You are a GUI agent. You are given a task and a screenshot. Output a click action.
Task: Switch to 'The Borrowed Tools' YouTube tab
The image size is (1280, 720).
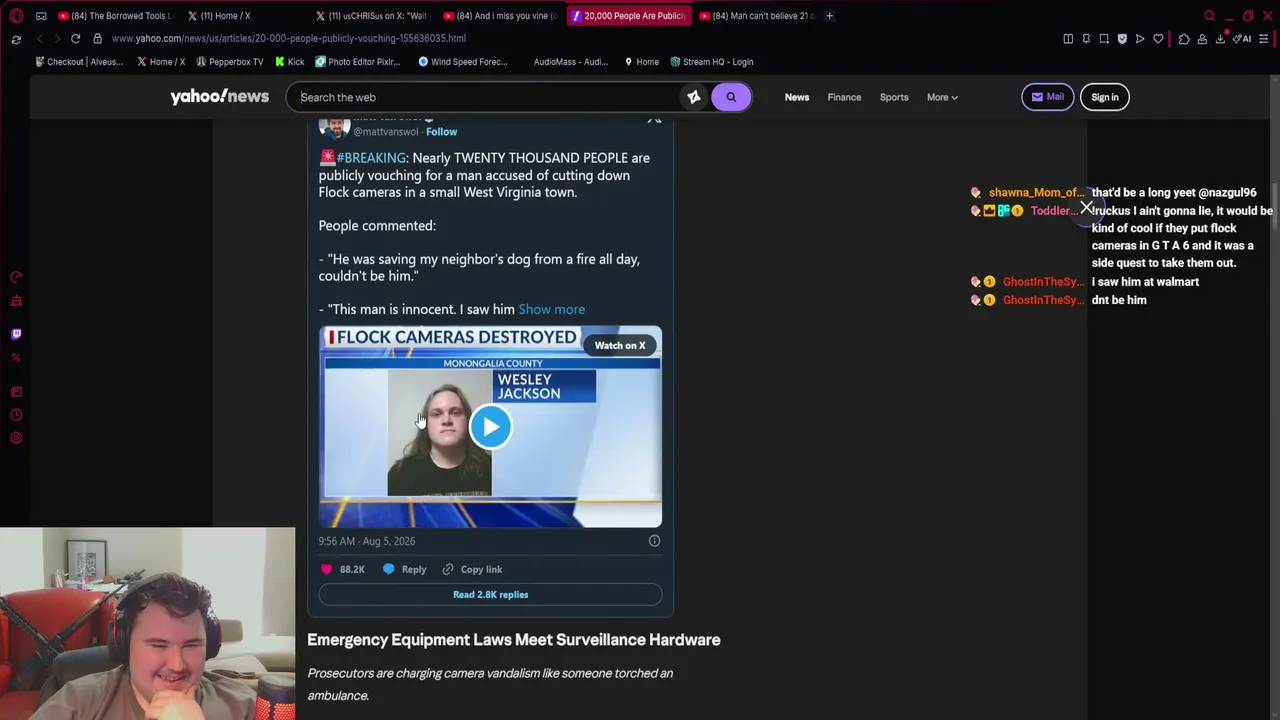coord(115,16)
